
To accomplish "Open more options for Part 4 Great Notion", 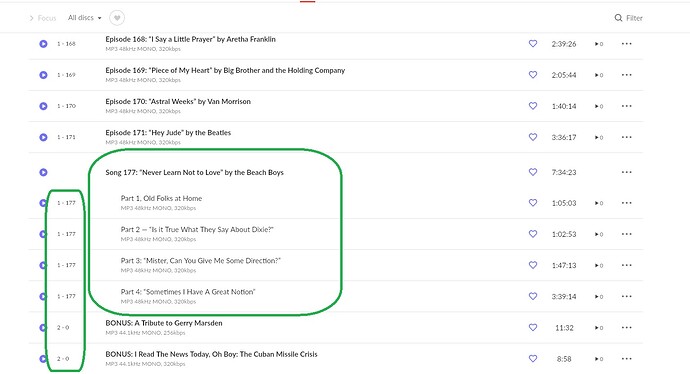I will pyautogui.click(x=627, y=296).
